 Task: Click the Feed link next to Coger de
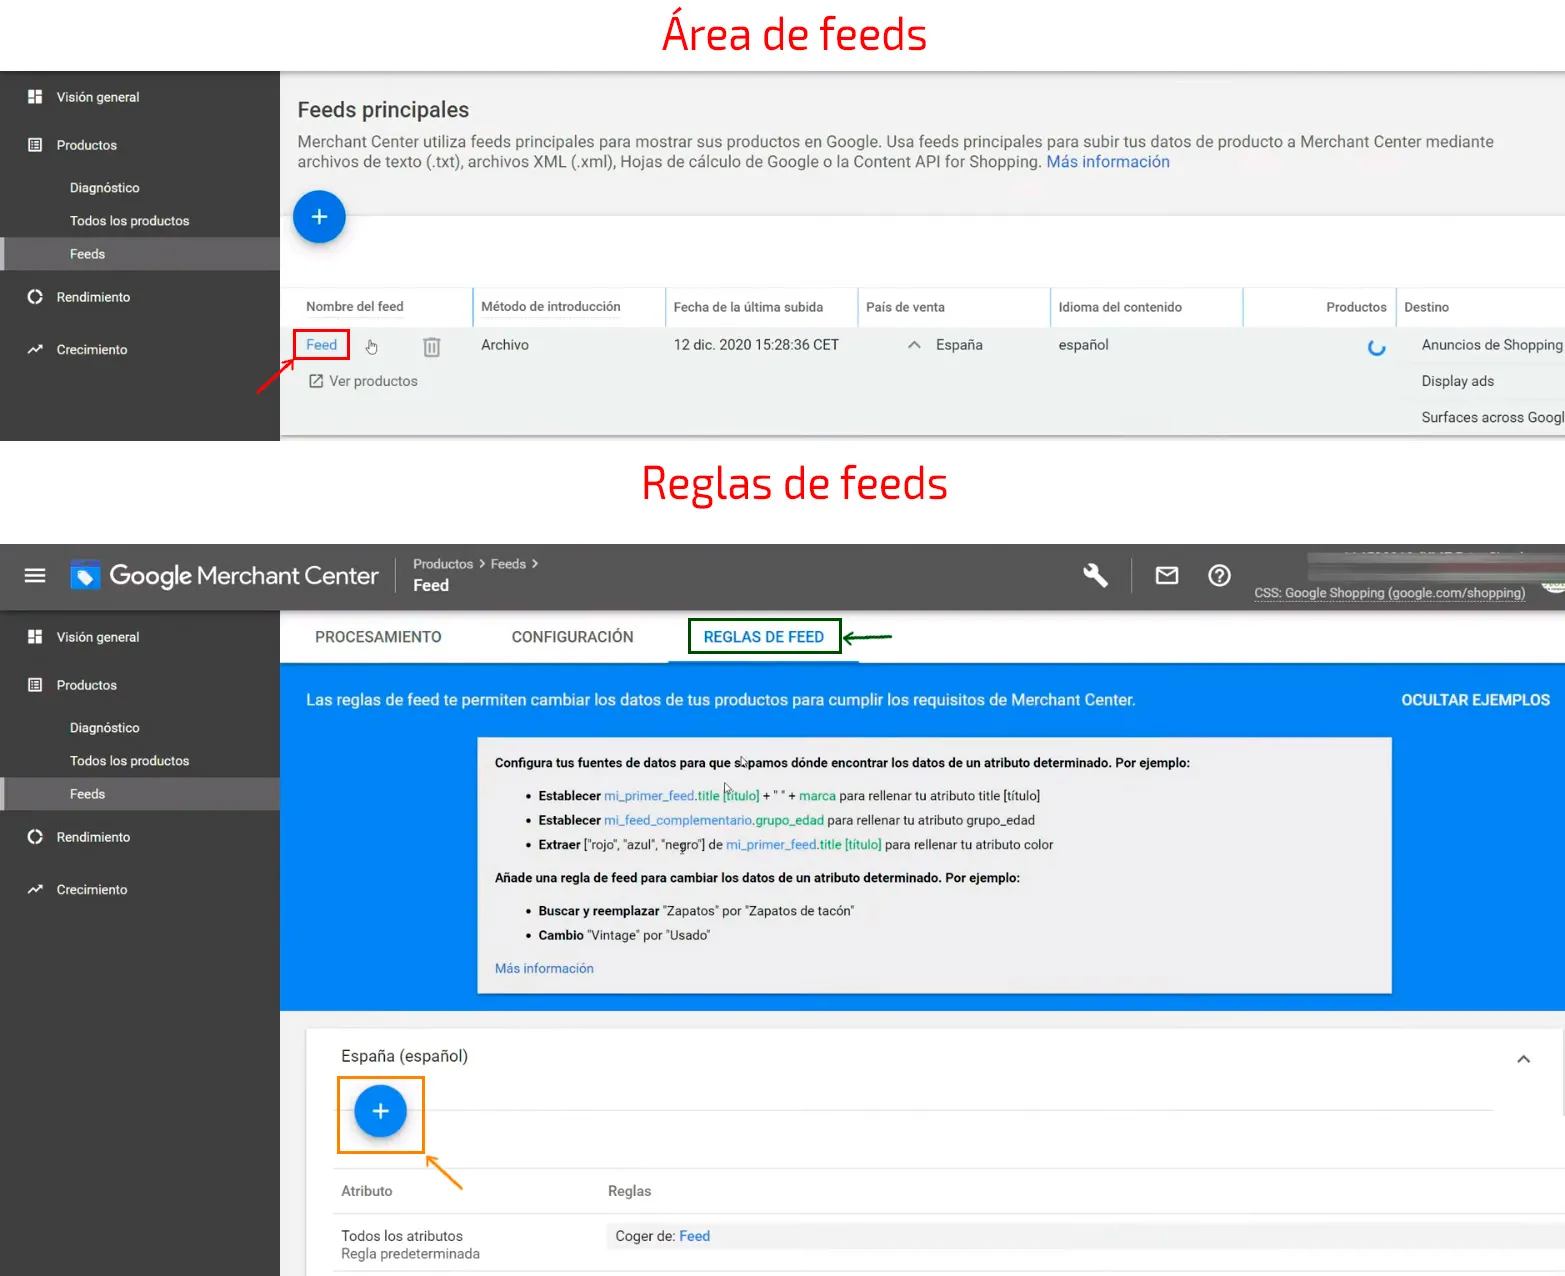click(695, 1236)
